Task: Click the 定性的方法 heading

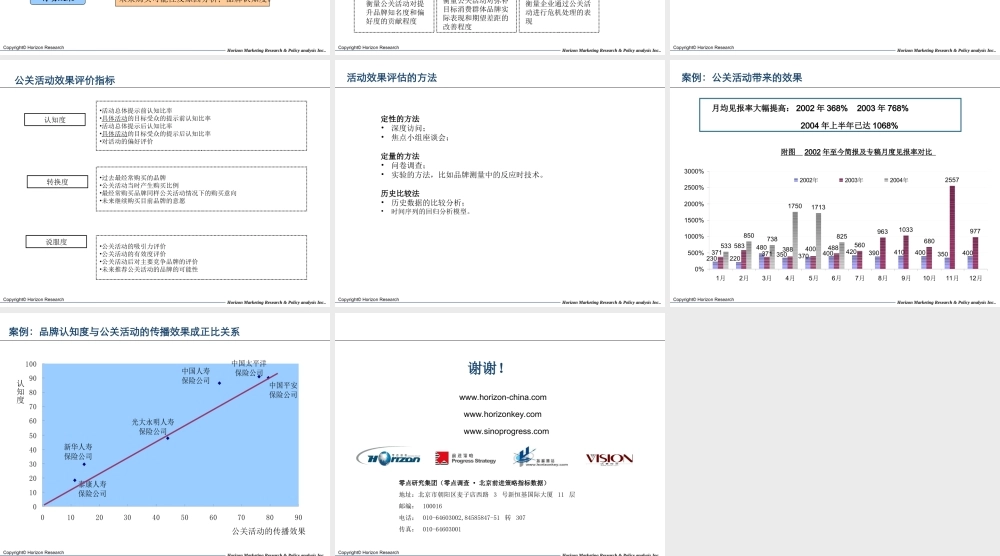Action: [x=400, y=119]
